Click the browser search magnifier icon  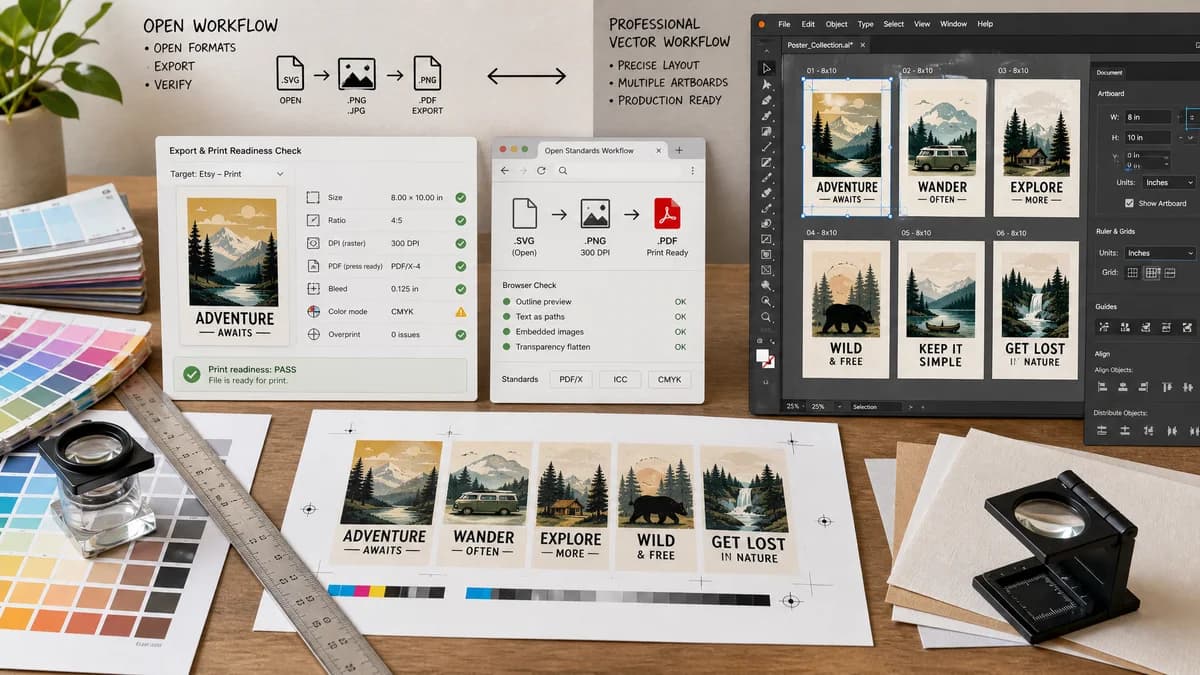tap(563, 171)
